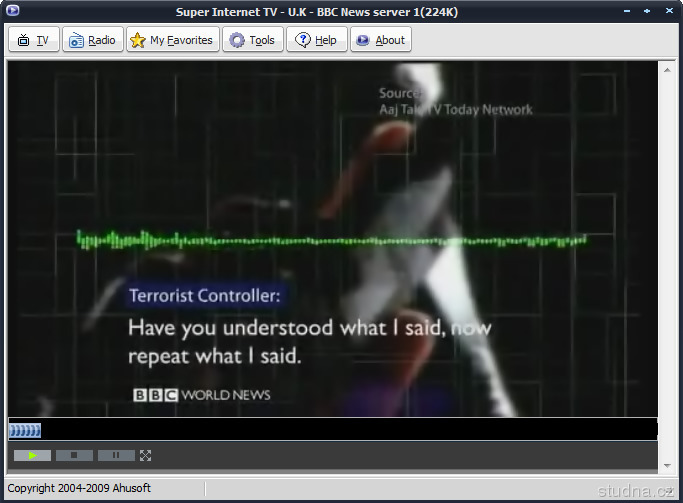Click the BBC World News video area
This screenshot has width=683, height=503.
332,240
